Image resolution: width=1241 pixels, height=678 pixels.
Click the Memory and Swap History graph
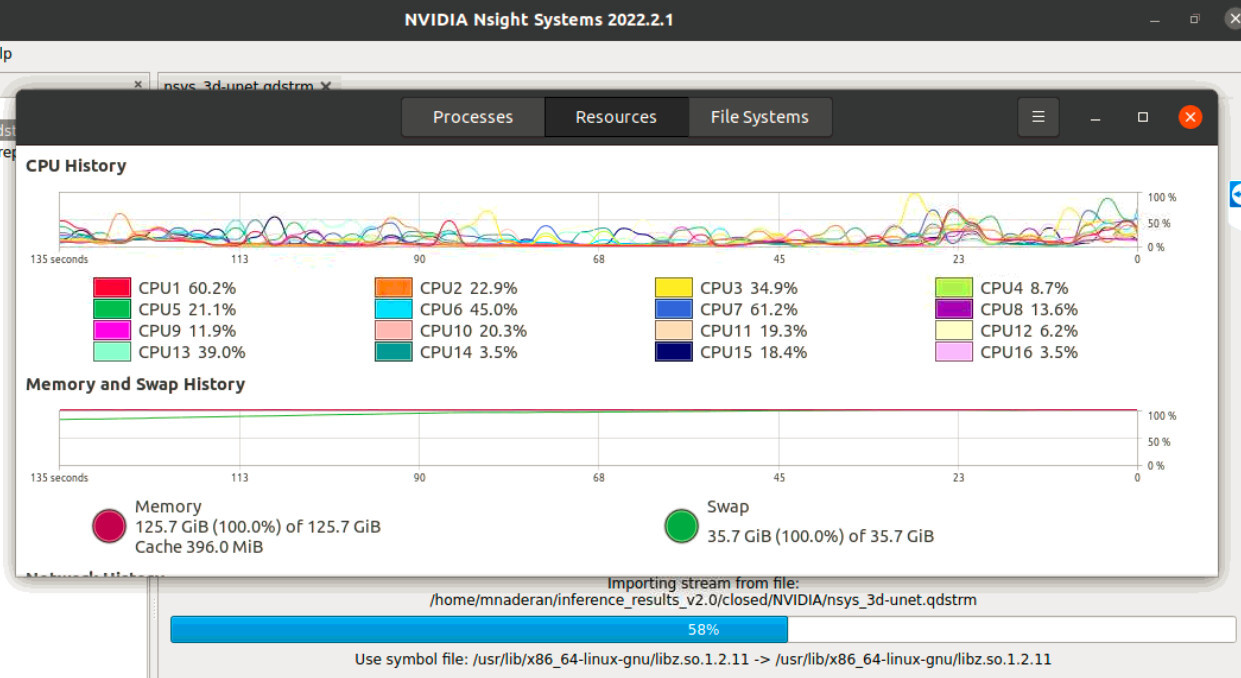[598, 438]
